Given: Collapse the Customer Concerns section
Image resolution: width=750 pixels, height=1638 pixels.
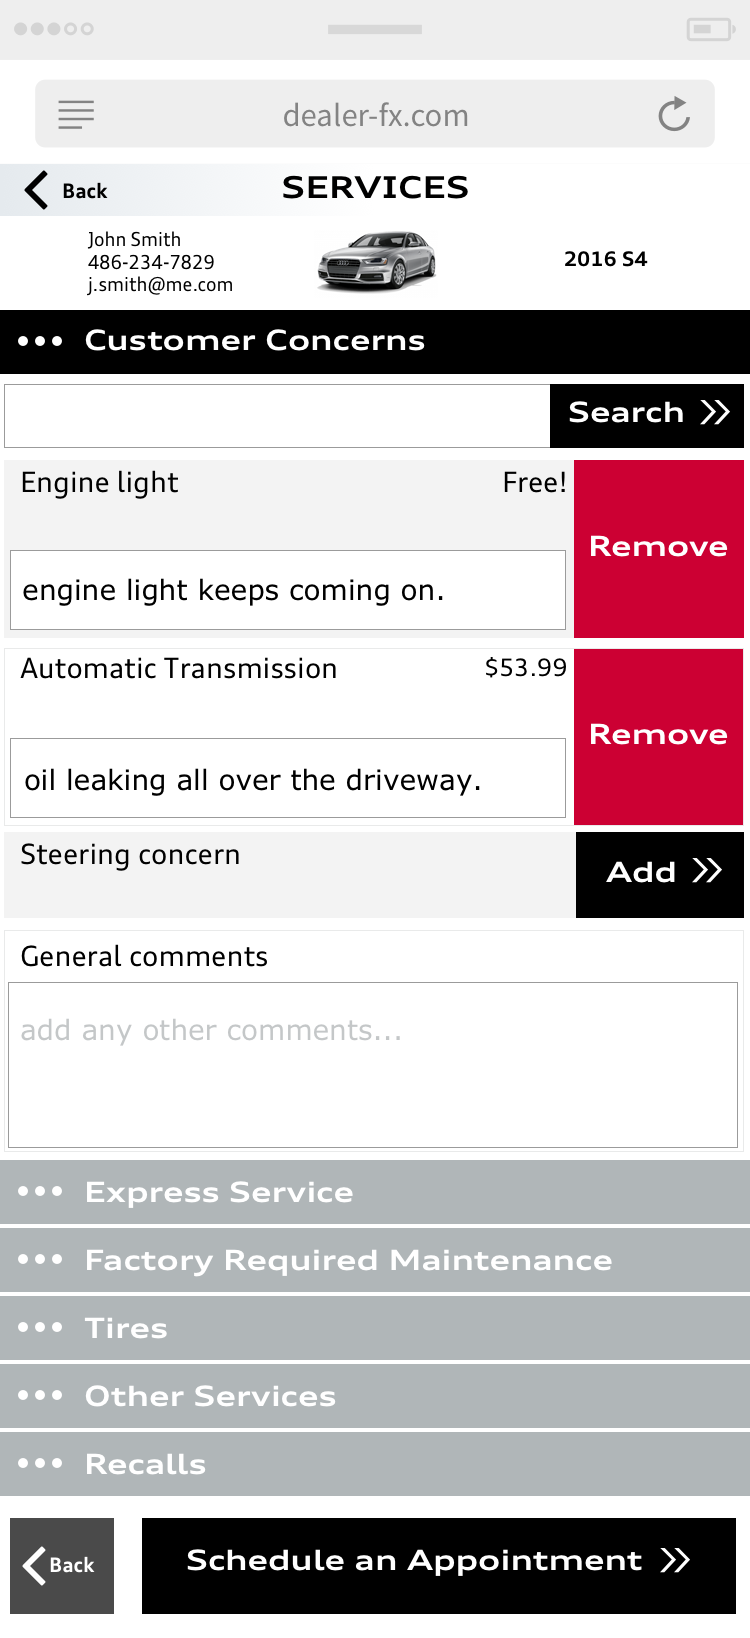Looking at the screenshot, I should (375, 341).
